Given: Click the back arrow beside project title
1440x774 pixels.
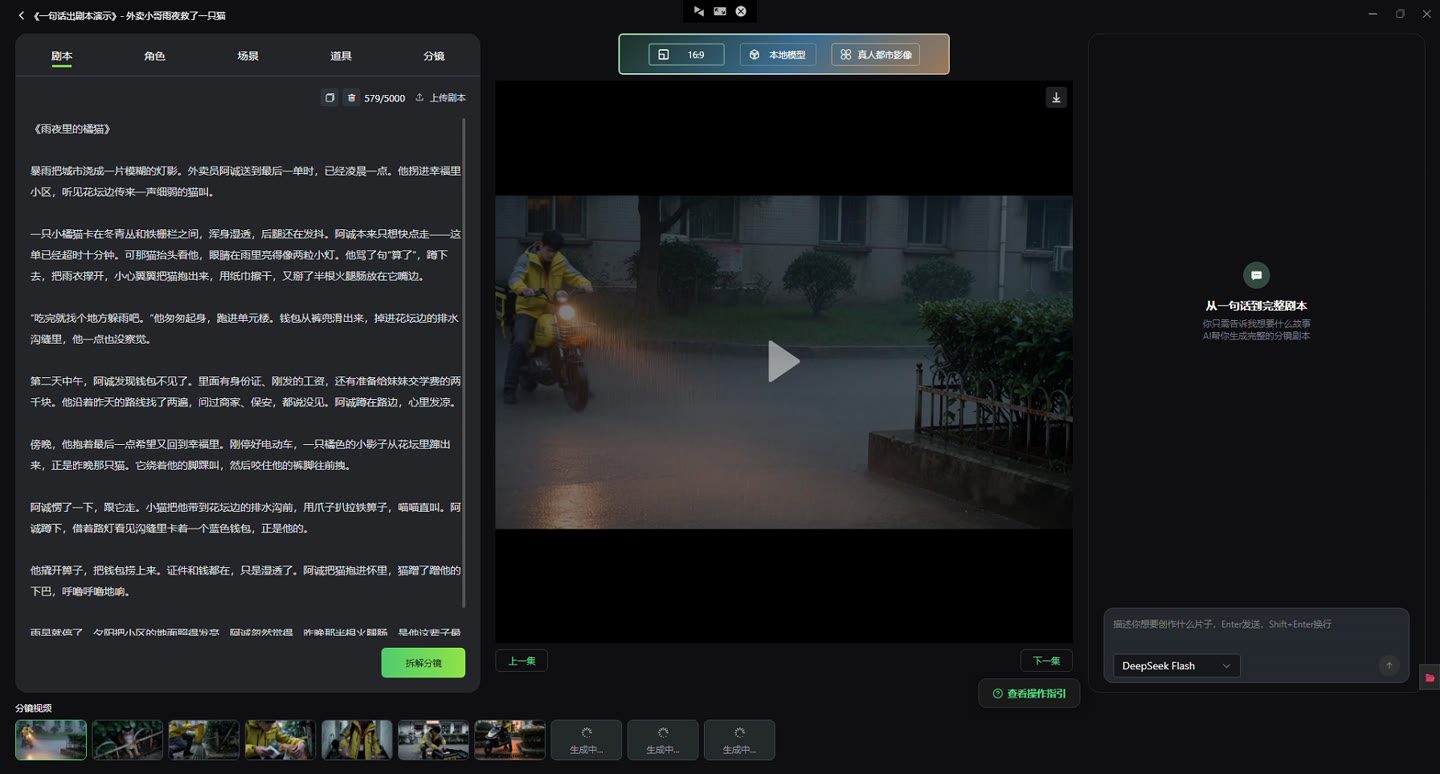Looking at the screenshot, I should (21, 15).
